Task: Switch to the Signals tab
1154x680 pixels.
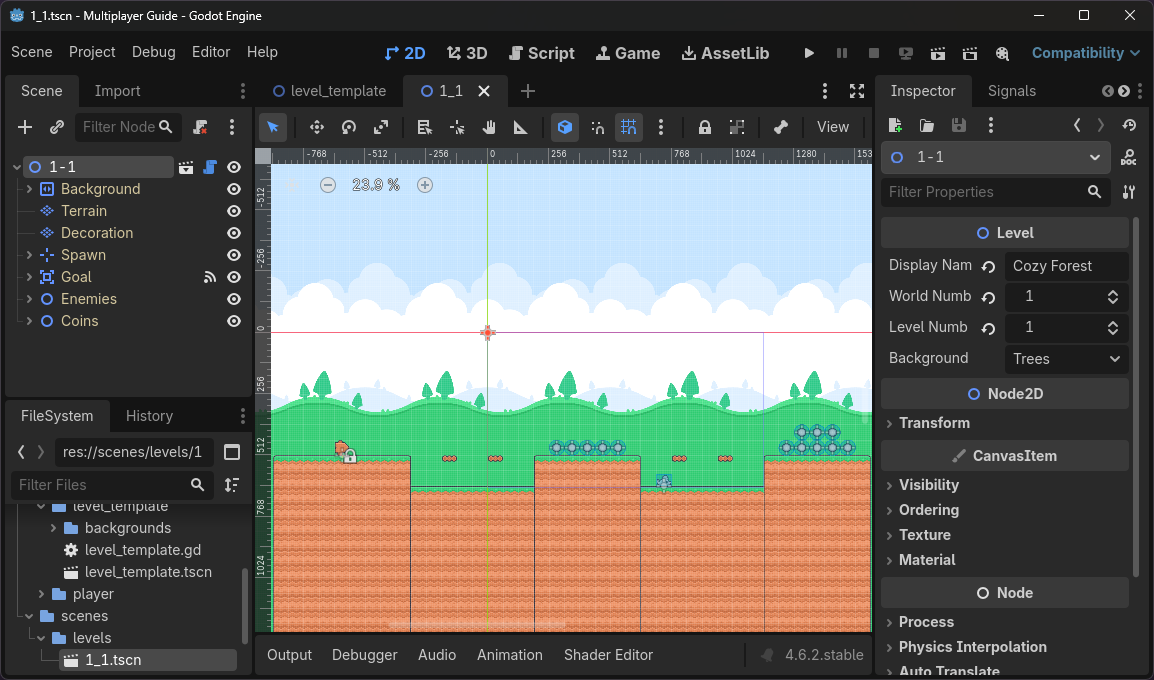Action: [1012, 91]
